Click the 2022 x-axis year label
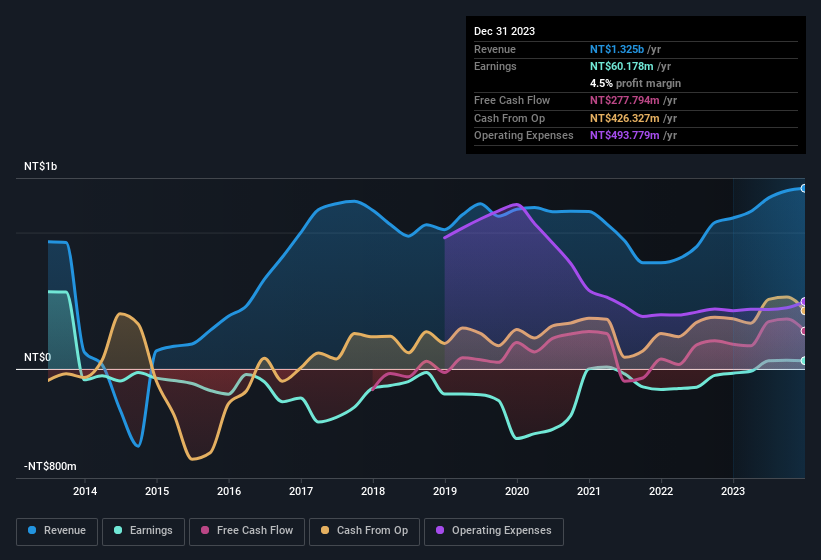Viewport: 821px width, 560px height. pos(661,491)
